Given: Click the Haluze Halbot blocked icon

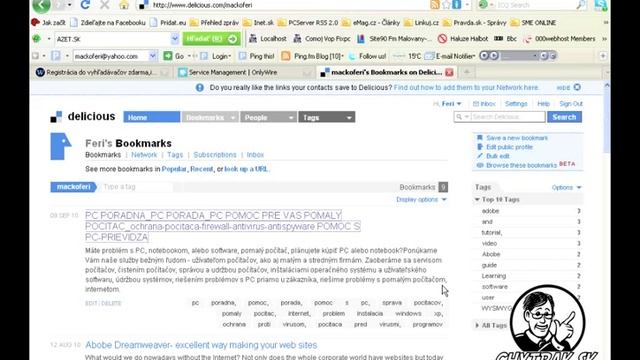Looking at the screenshot, I should point(442,39).
